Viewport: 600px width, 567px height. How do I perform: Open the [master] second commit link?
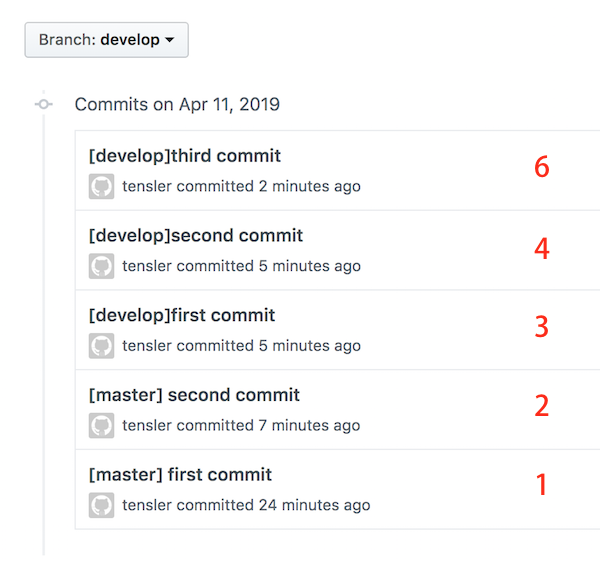pyautogui.click(x=194, y=395)
